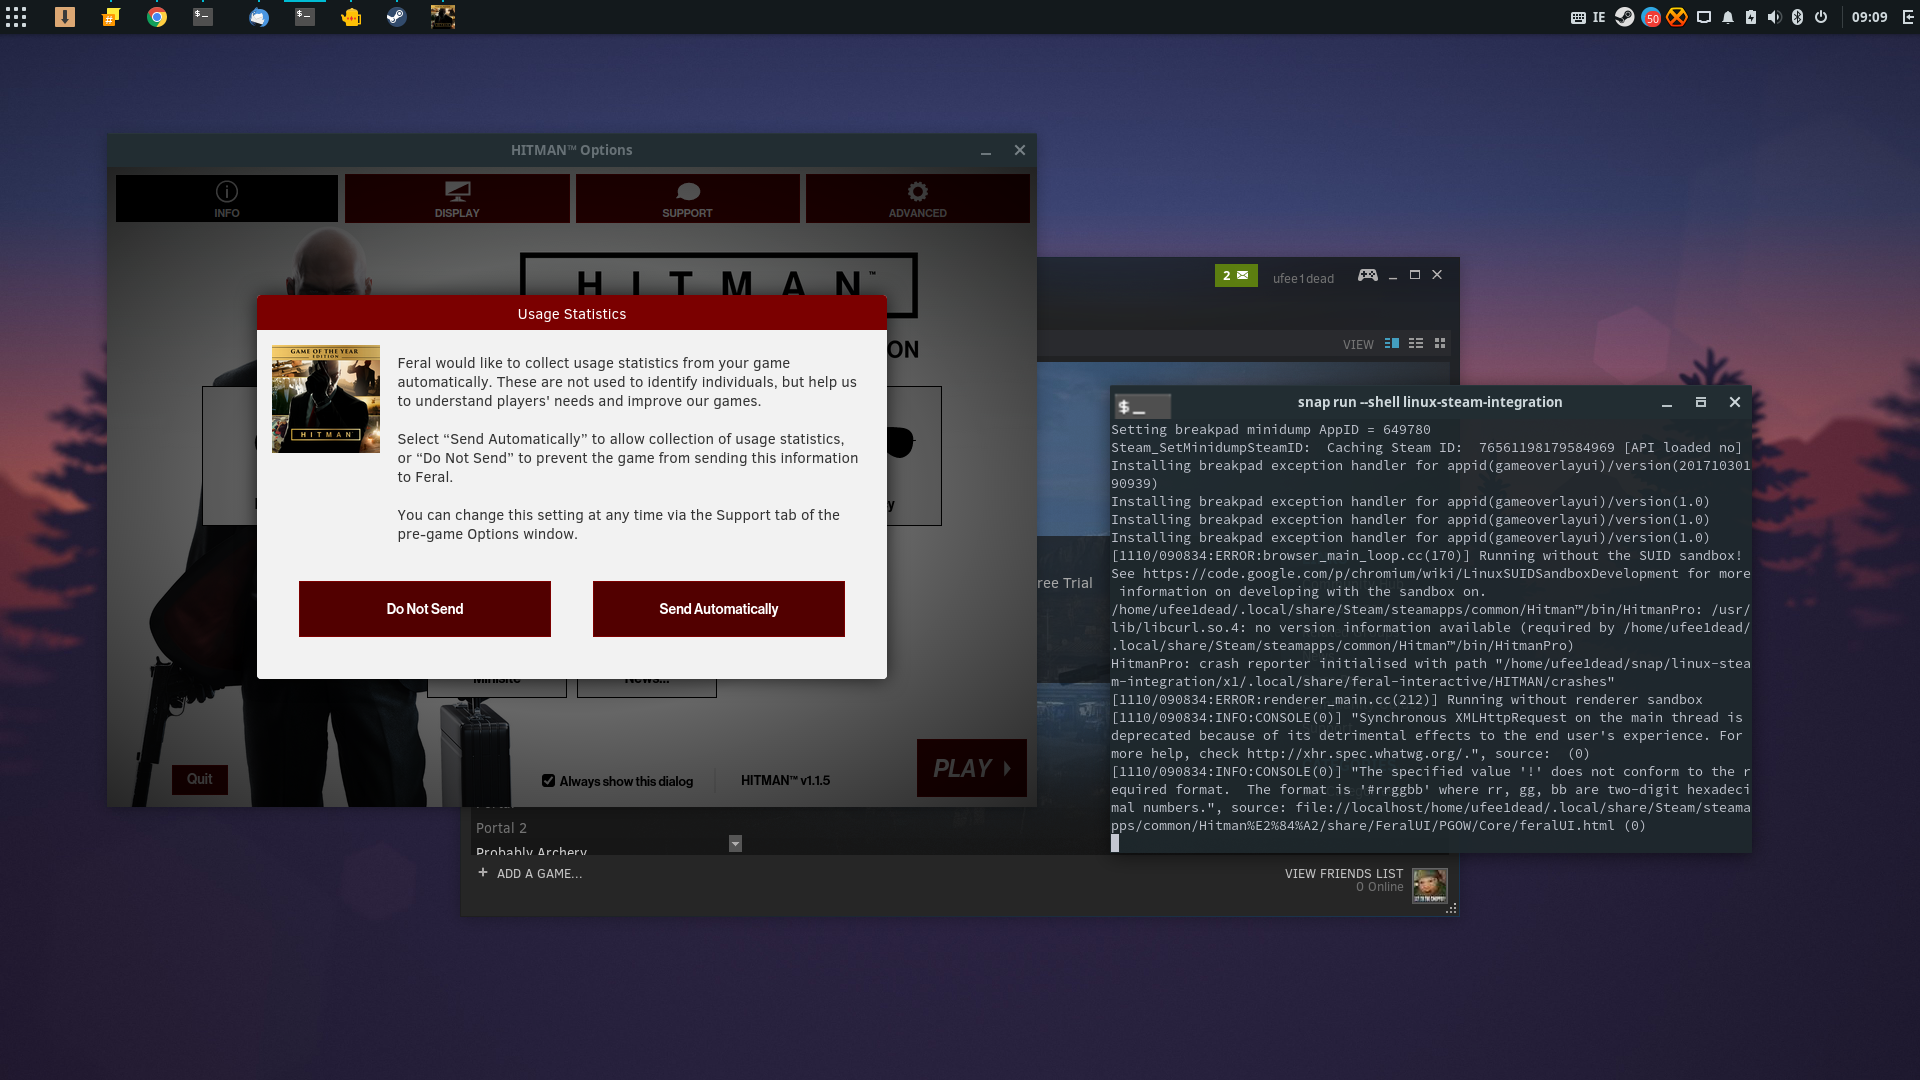Switch to the HITMAN task in panel
The width and height of the screenshot is (1920, 1080).
443,17
